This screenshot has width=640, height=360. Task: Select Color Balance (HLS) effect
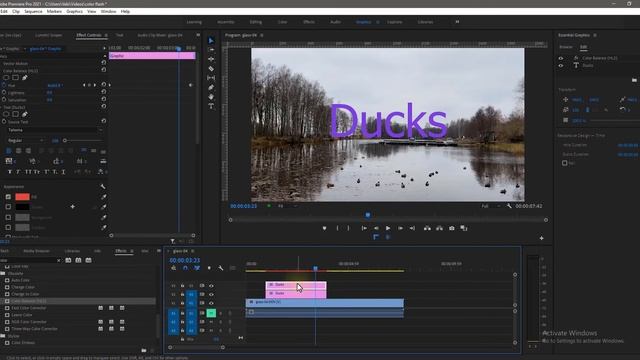[29, 301]
